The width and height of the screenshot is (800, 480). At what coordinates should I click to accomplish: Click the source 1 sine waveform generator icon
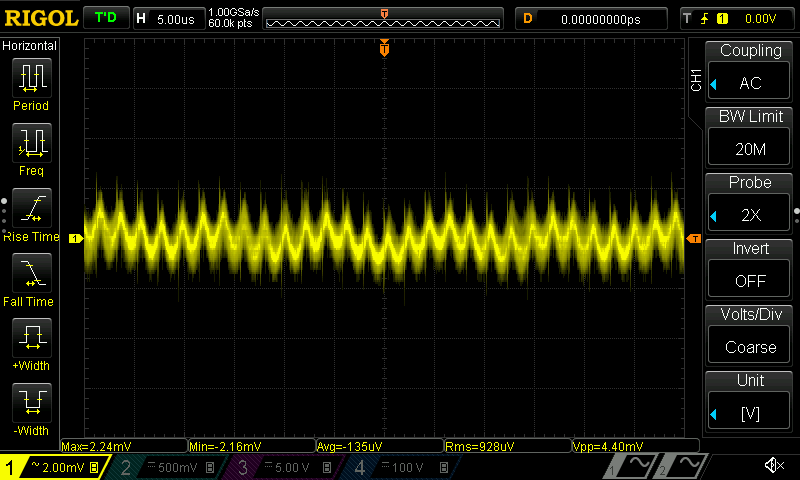point(631,465)
